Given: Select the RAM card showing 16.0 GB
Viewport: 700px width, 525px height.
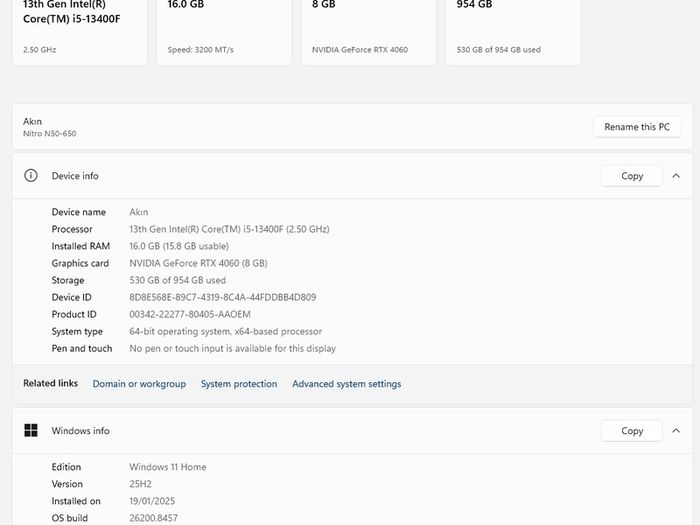Looking at the screenshot, I should pos(224,31).
